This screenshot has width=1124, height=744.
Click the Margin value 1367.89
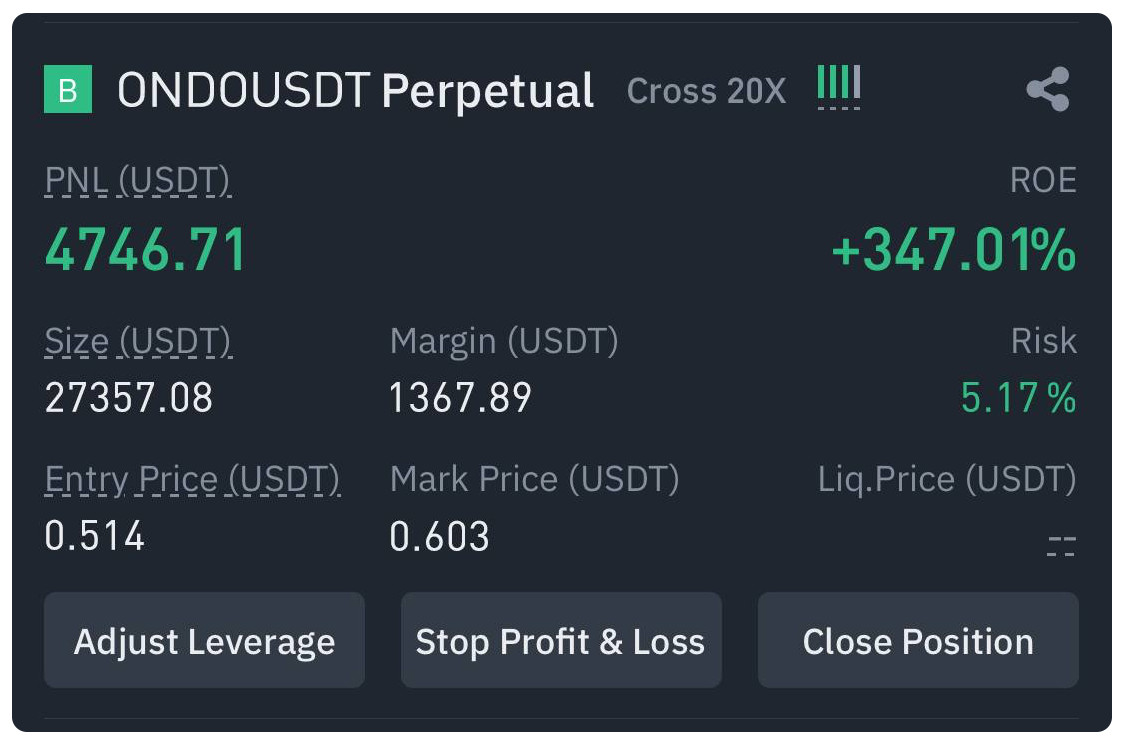click(x=460, y=398)
